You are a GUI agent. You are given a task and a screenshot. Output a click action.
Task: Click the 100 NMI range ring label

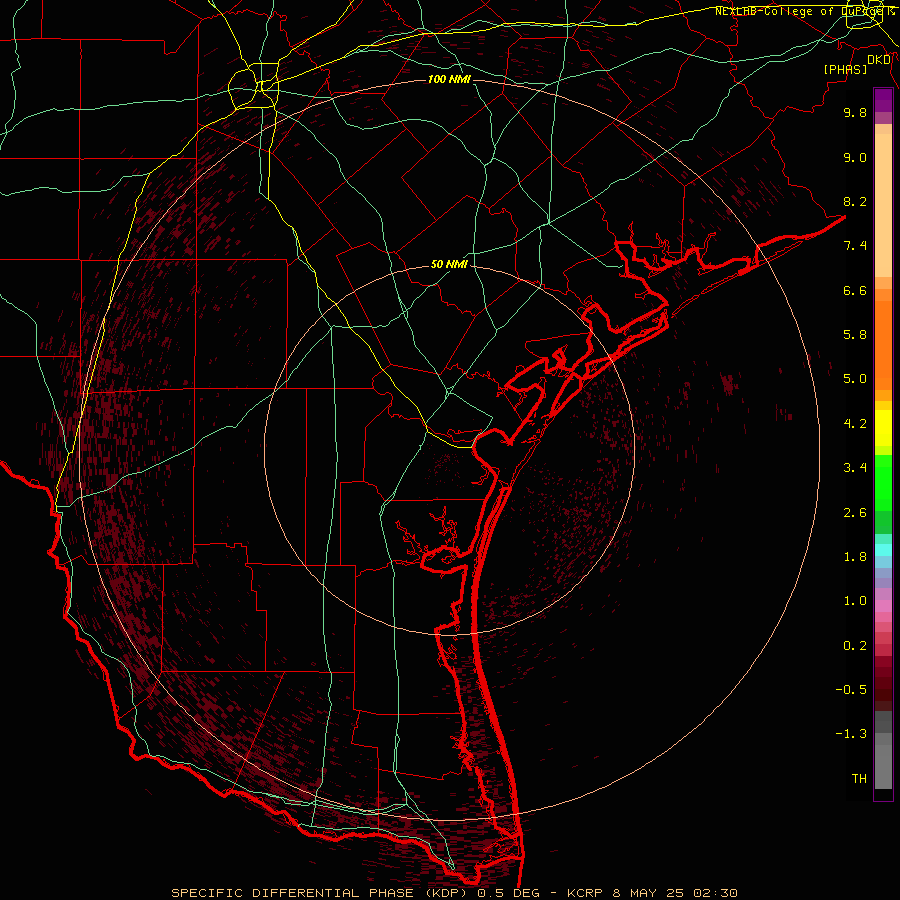[x=449, y=79]
